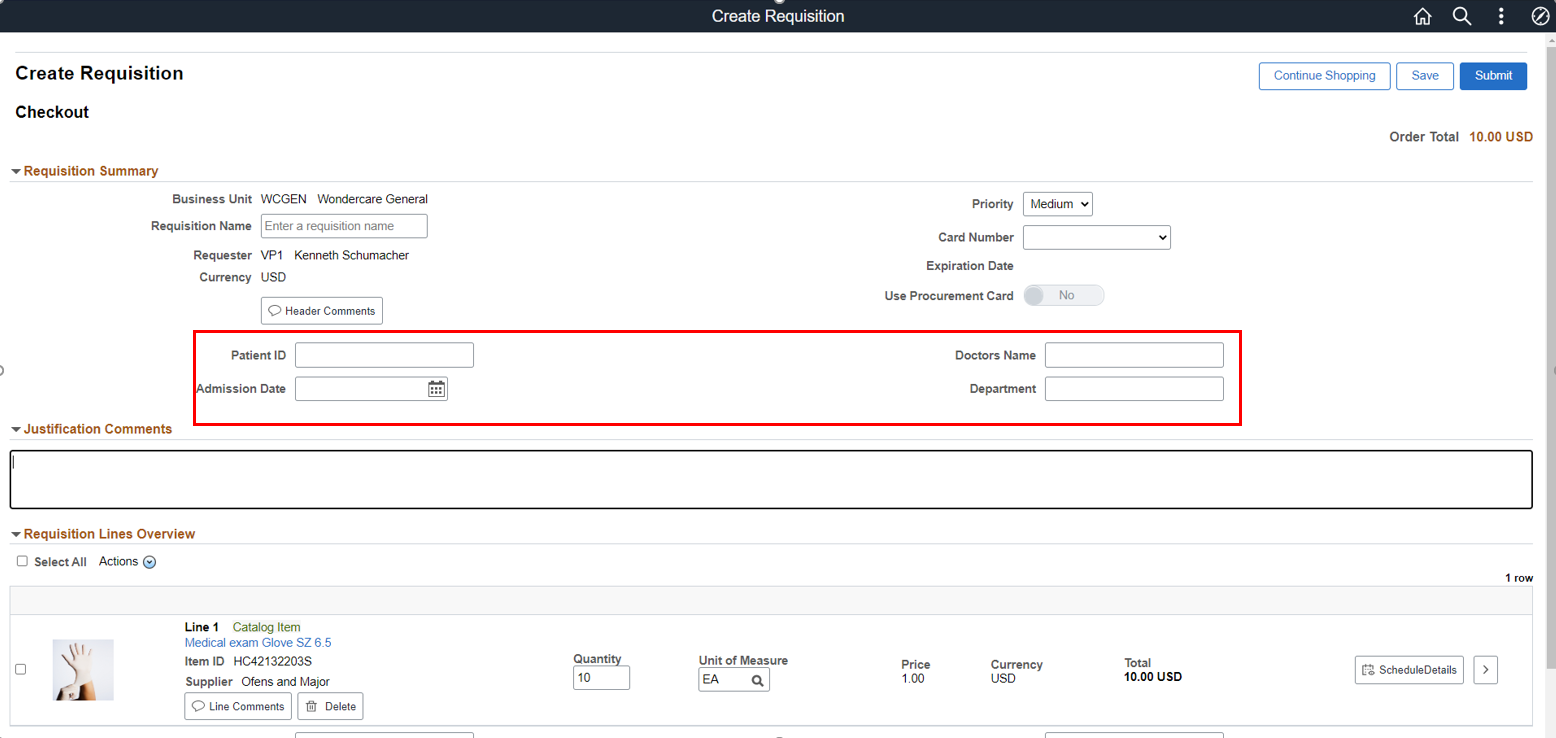1556x738 pixels.
Task: Open the Admission Date calendar picker
Action: (x=436, y=389)
